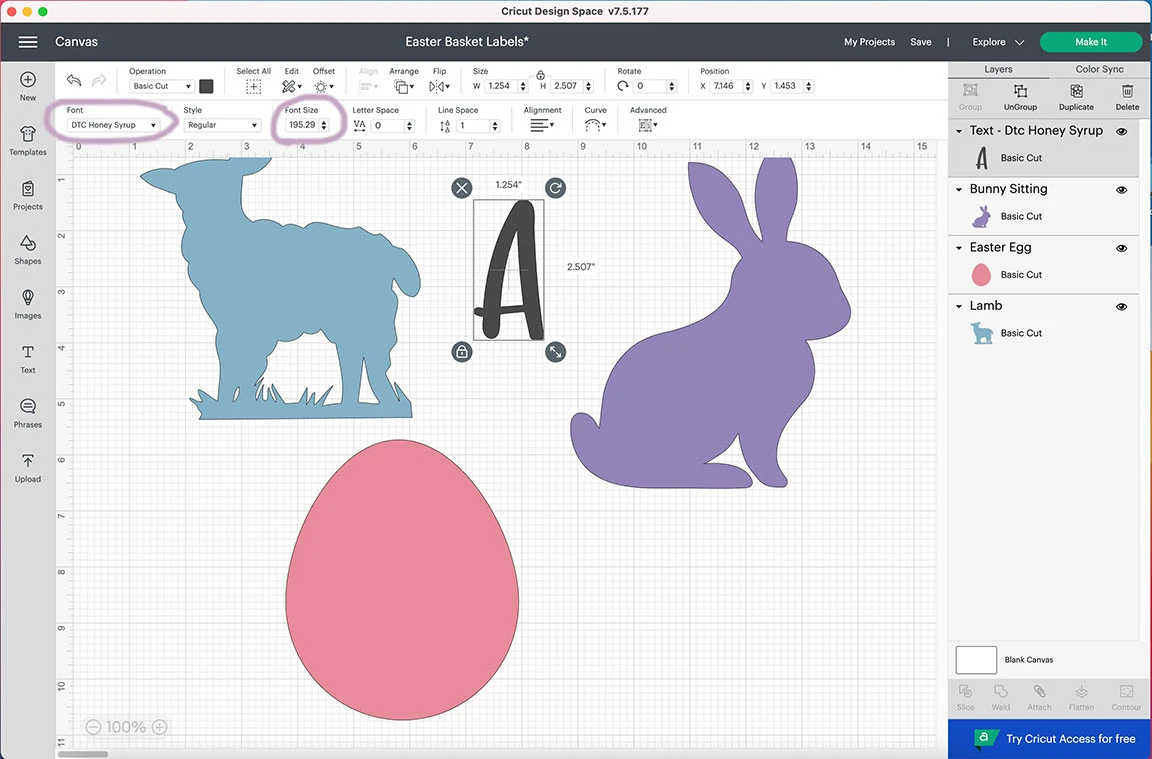Screen dimensions: 1152x759
Task: Hide the Lamb layer
Action: coord(1121,306)
